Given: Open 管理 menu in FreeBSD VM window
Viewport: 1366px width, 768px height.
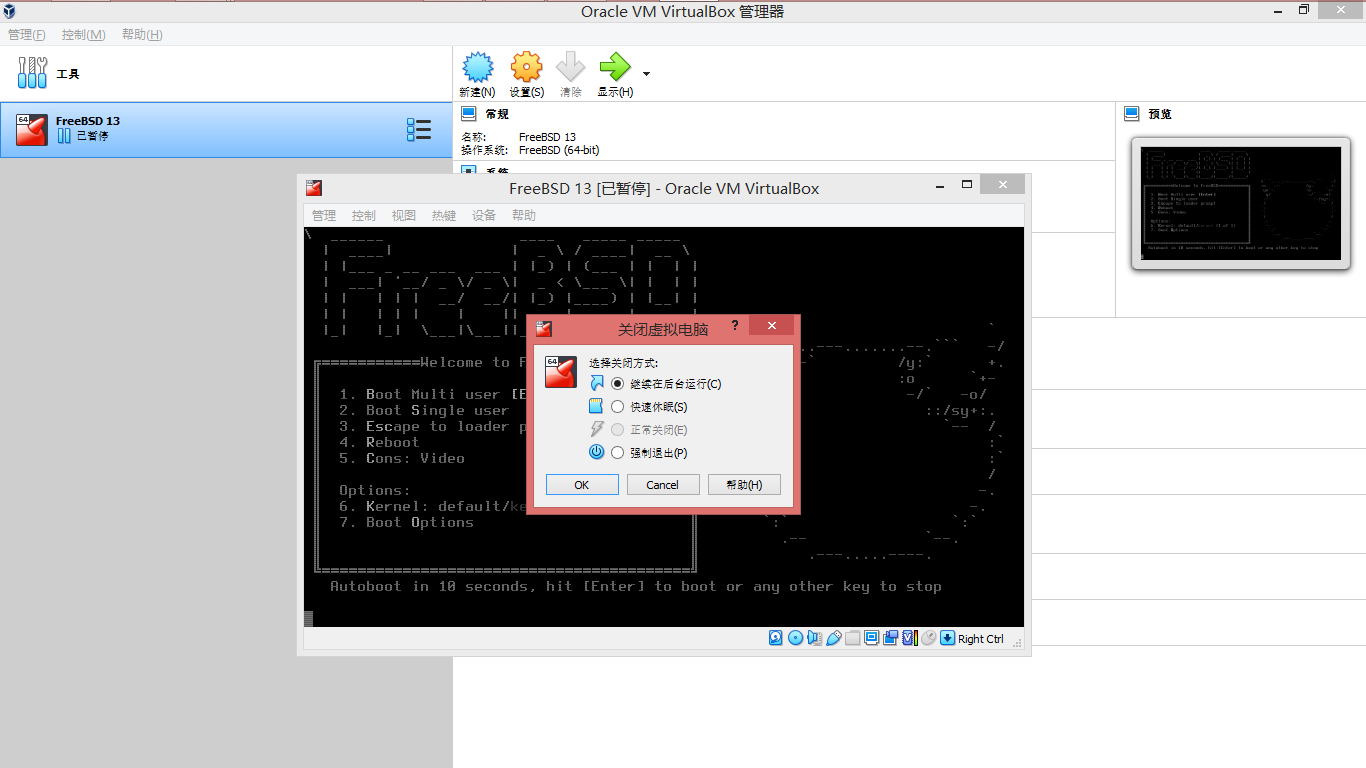Looking at the screenshot, I should [324, 215].
